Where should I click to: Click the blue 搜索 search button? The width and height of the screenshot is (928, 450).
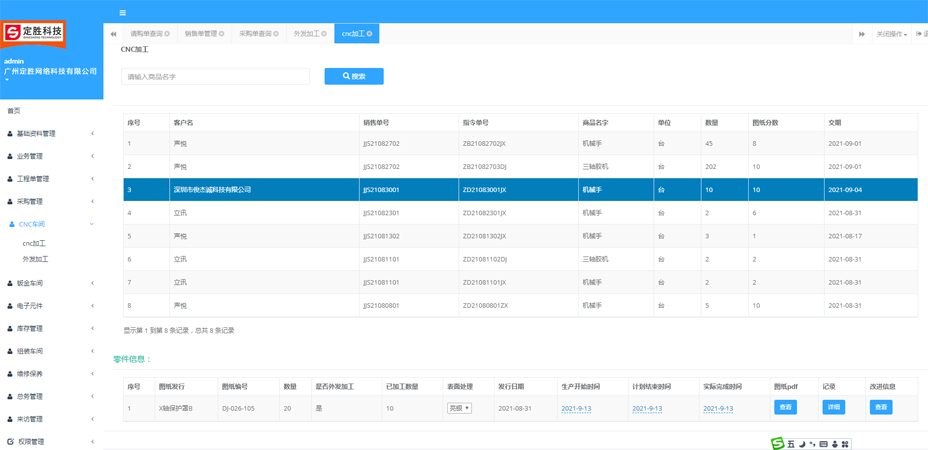[354, 76]
